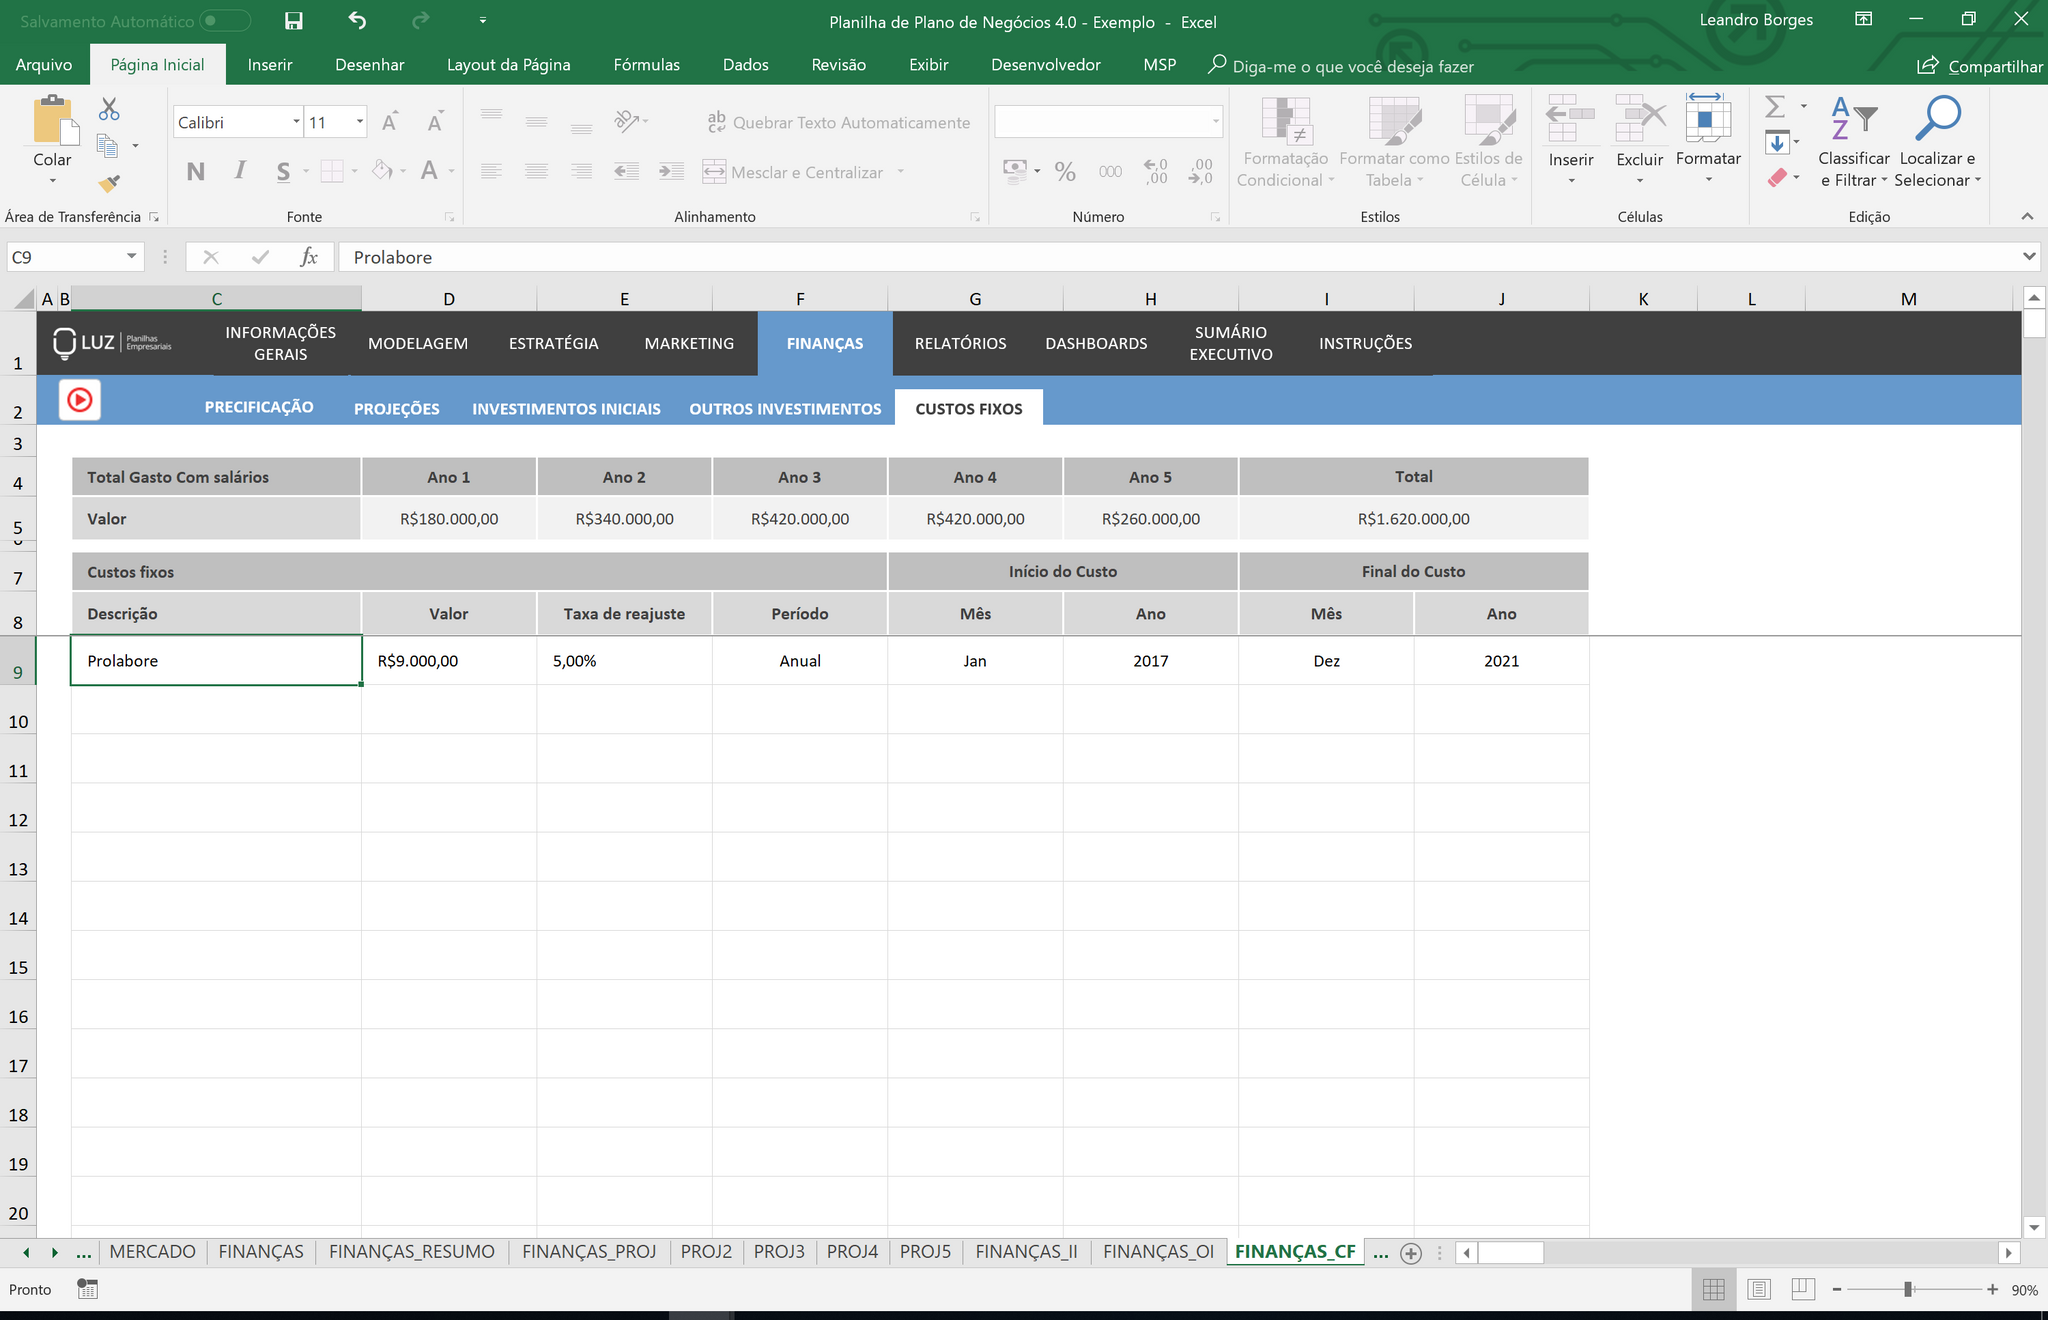The height and width of the screenshot is (1320, 2048).
Task: Toggle Italic formatting I button
Action: click(240, 171)
